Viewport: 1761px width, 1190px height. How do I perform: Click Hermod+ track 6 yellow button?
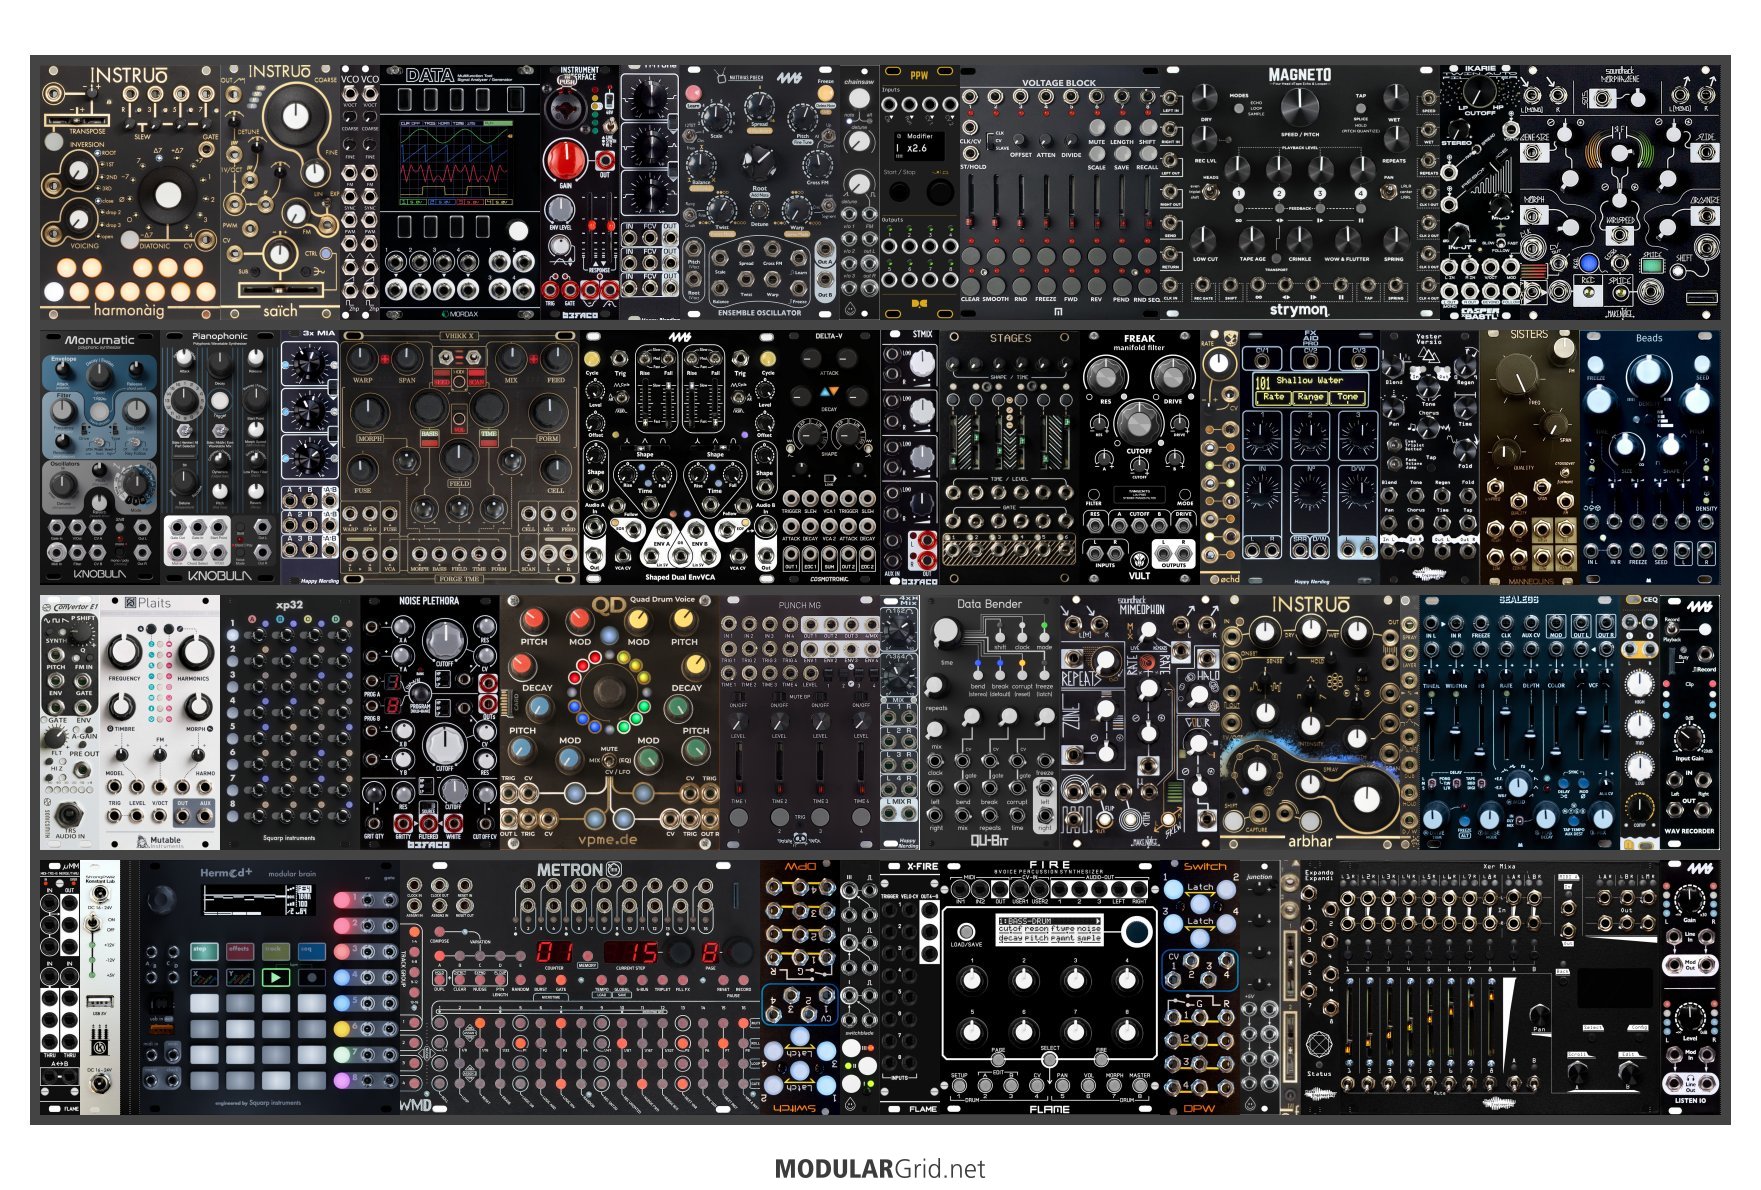tap(342, 1029)
